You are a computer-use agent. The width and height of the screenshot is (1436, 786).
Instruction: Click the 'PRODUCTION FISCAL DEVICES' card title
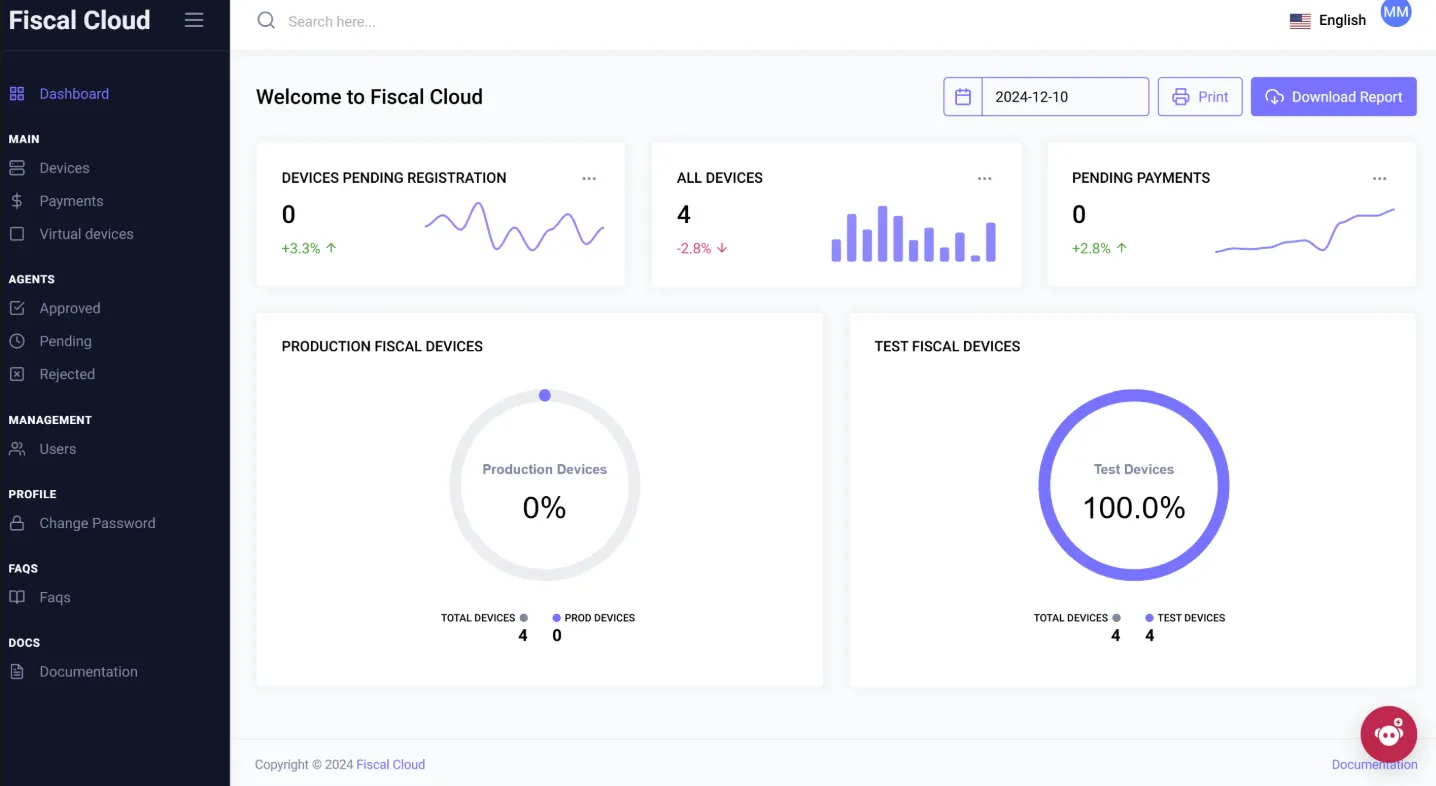382,346
